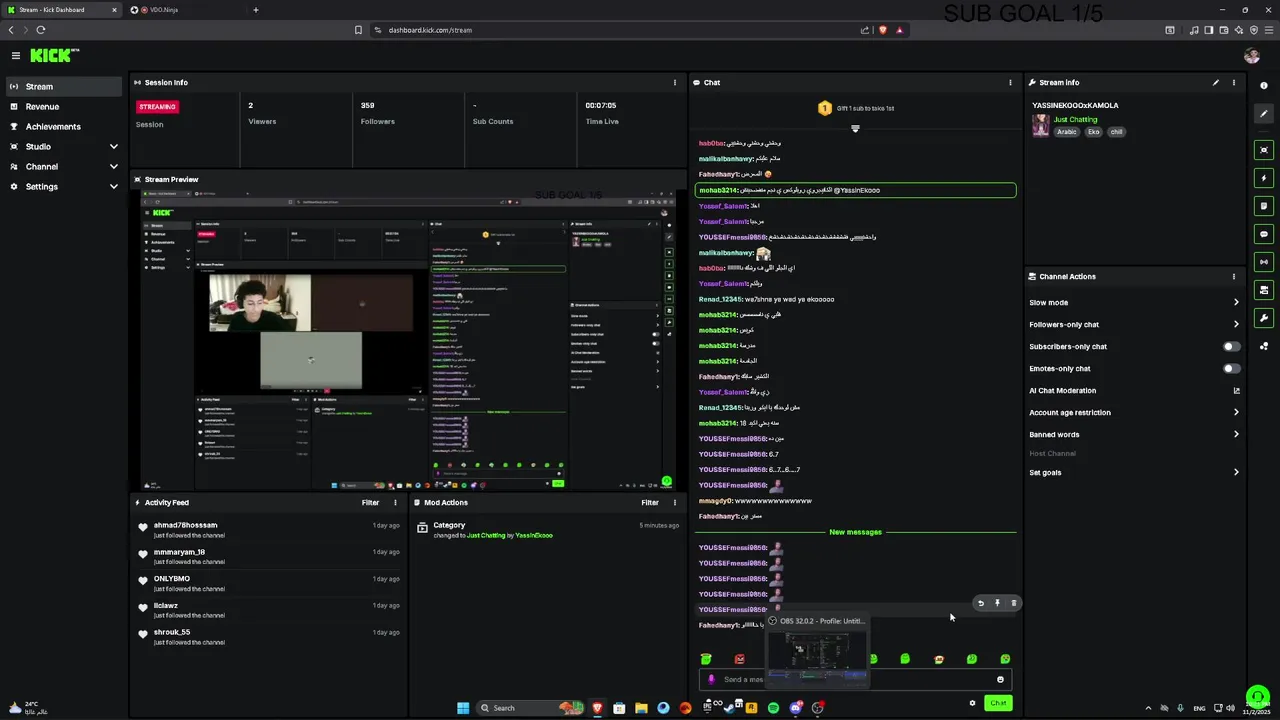Select Stream in the left sidebar
Image resolution: width=1280 pixels, height=720 pixels.
63,87
